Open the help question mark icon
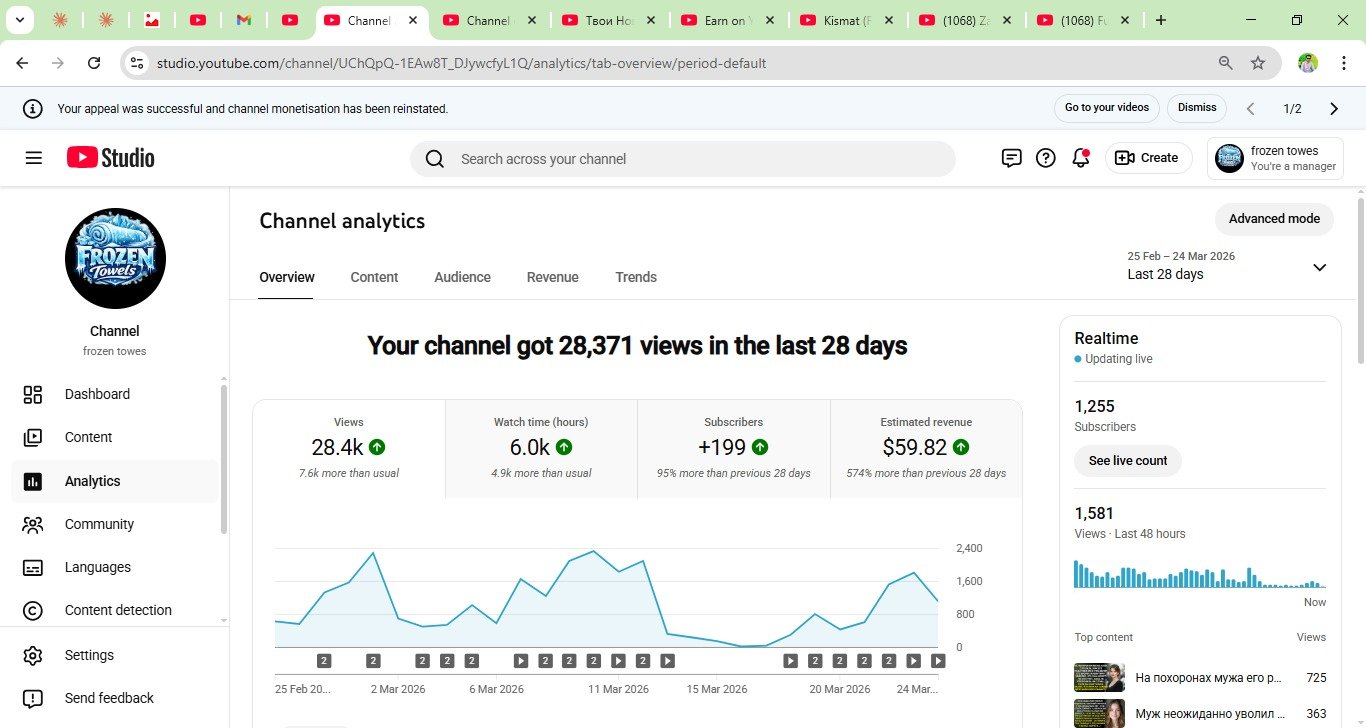1366x728 pixels. pos(1046,158)
